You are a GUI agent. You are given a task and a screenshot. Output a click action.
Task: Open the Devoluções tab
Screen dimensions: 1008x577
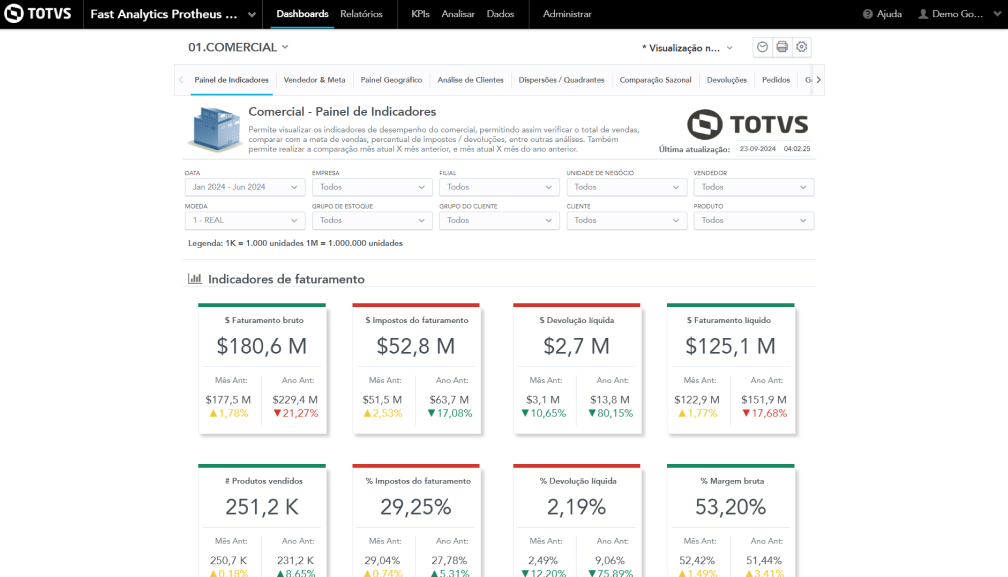coord(726,80)
